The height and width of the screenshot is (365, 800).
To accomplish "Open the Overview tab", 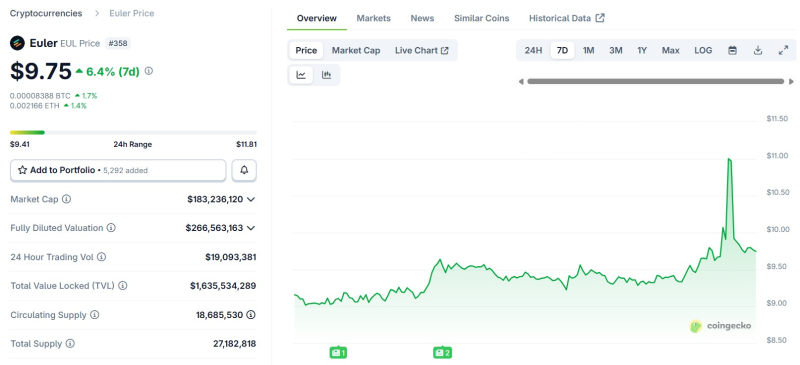I will click(317, 18).
